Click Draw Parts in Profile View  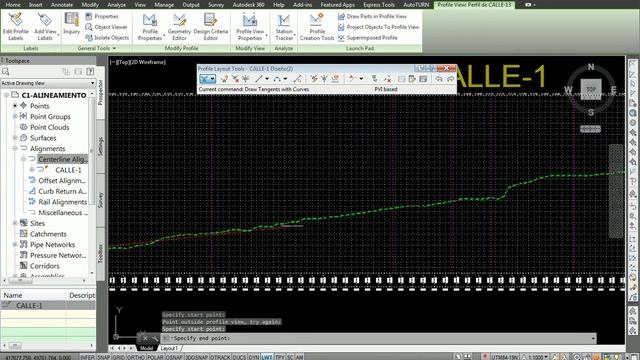coord(372,16)
